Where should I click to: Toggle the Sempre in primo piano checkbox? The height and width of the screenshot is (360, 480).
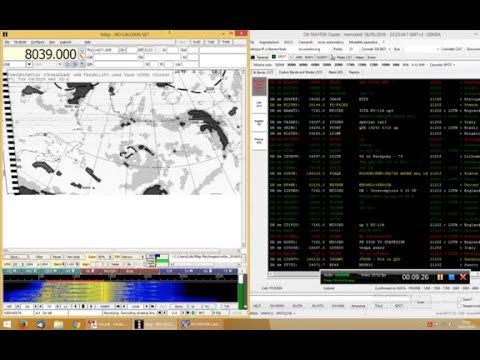(459, 305)
